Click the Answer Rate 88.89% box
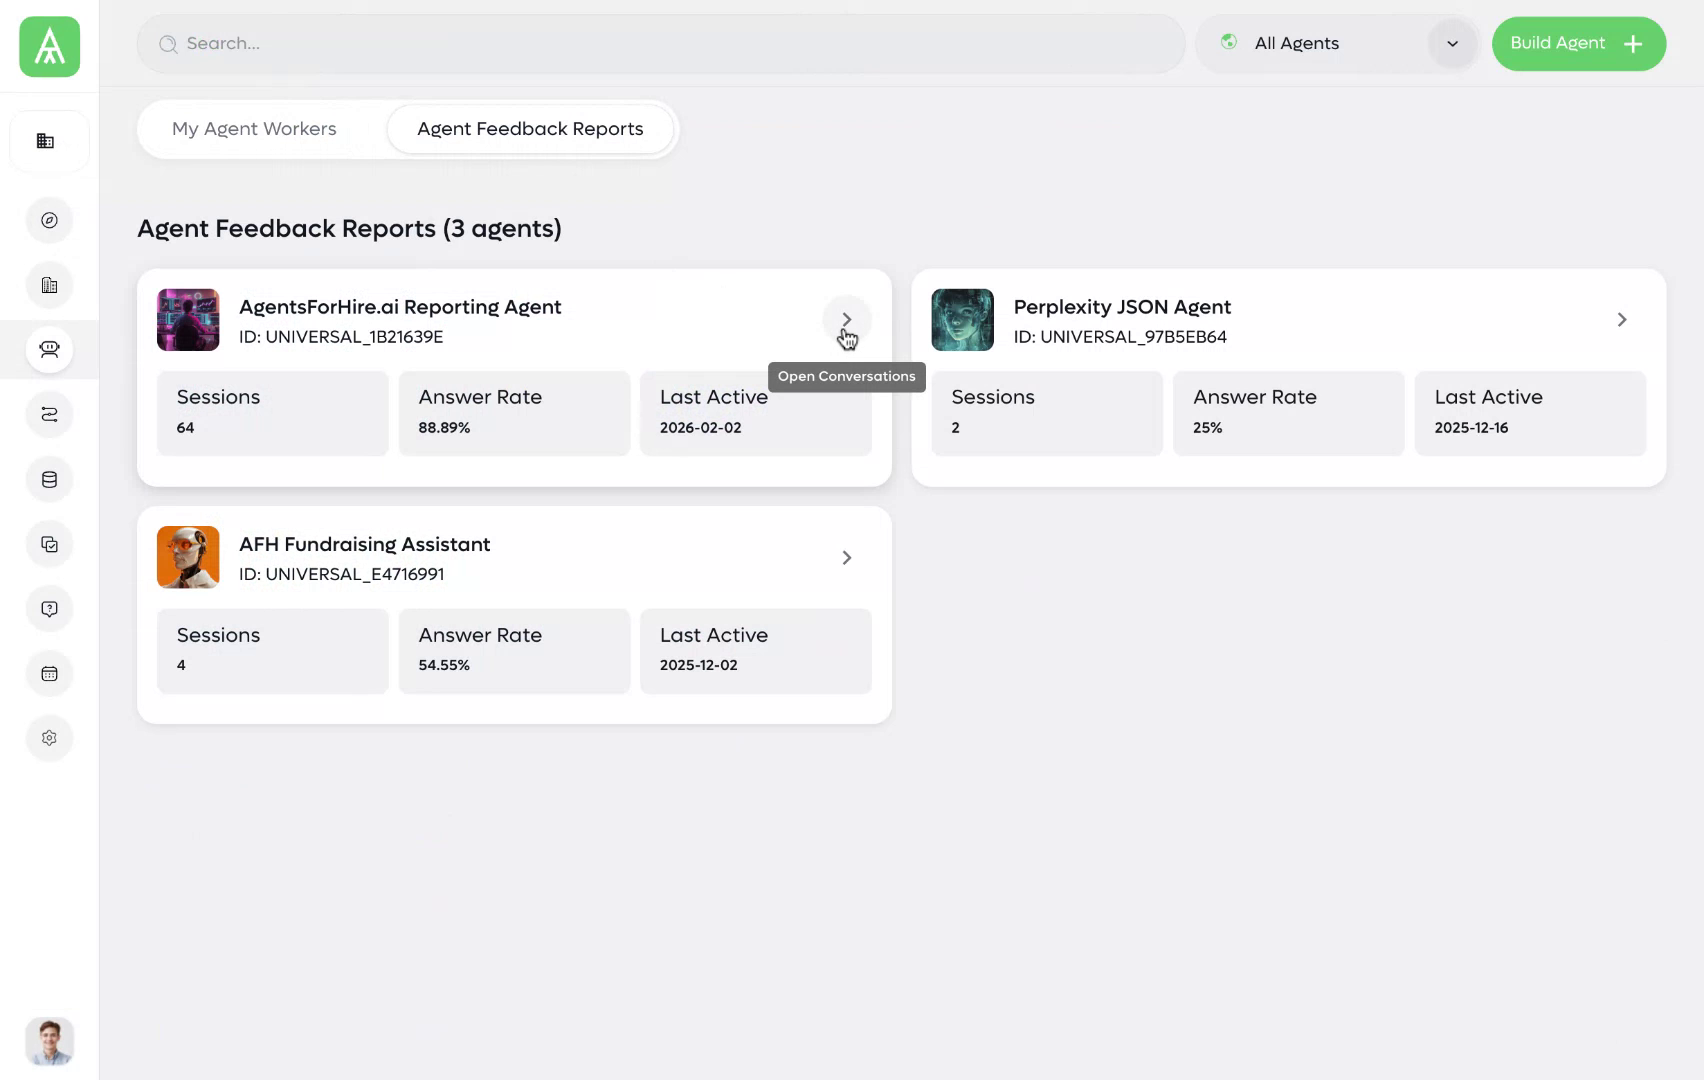The height and width of the screenshot is (1080, 1704). click(x=514, y=413)
